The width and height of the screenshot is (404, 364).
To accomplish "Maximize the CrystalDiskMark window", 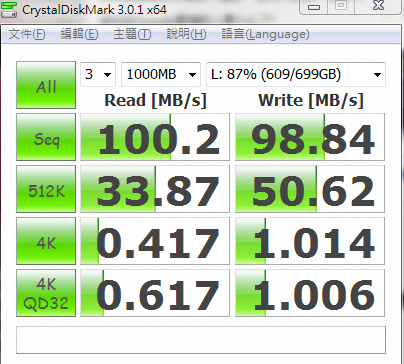I will pyautogui.click(x=341, y=7).
